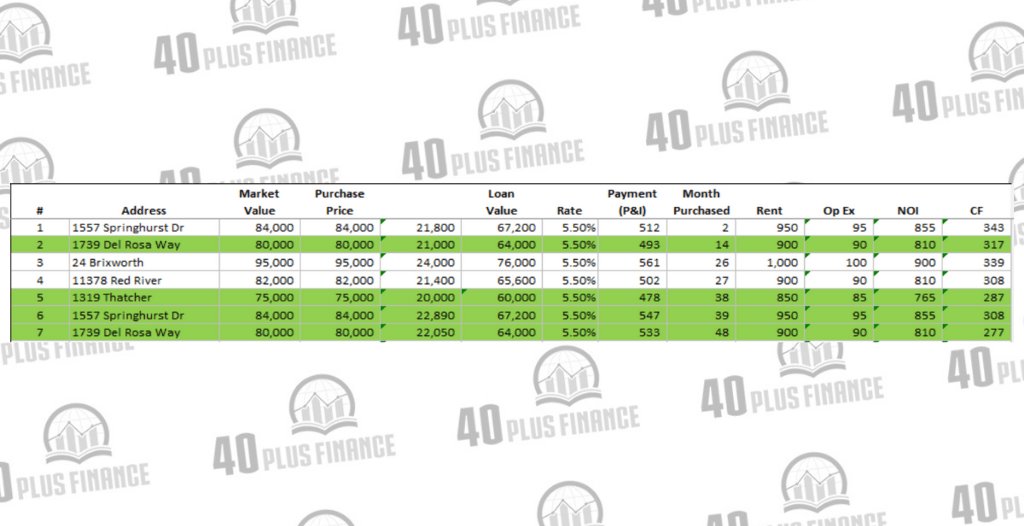Click the 76,000 loan value cell
The image size is (1024, 526).
[502, 263]
